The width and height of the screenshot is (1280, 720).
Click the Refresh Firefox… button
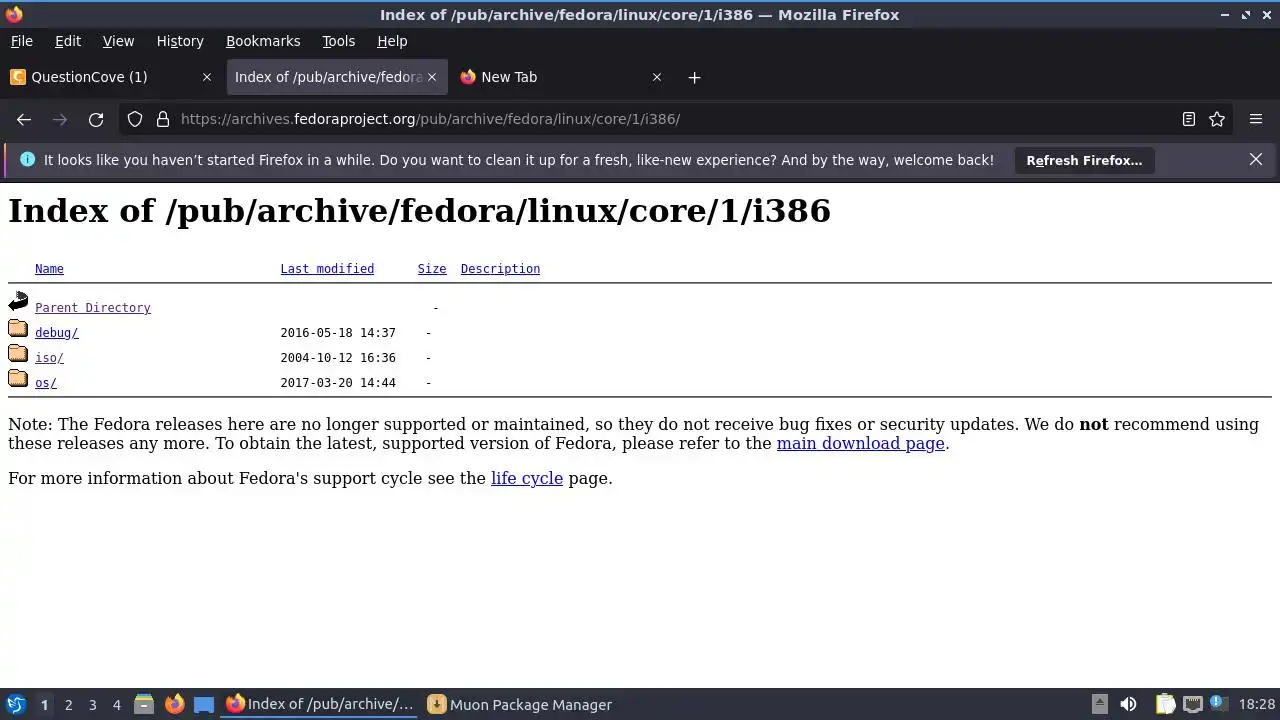(1084, 160)
